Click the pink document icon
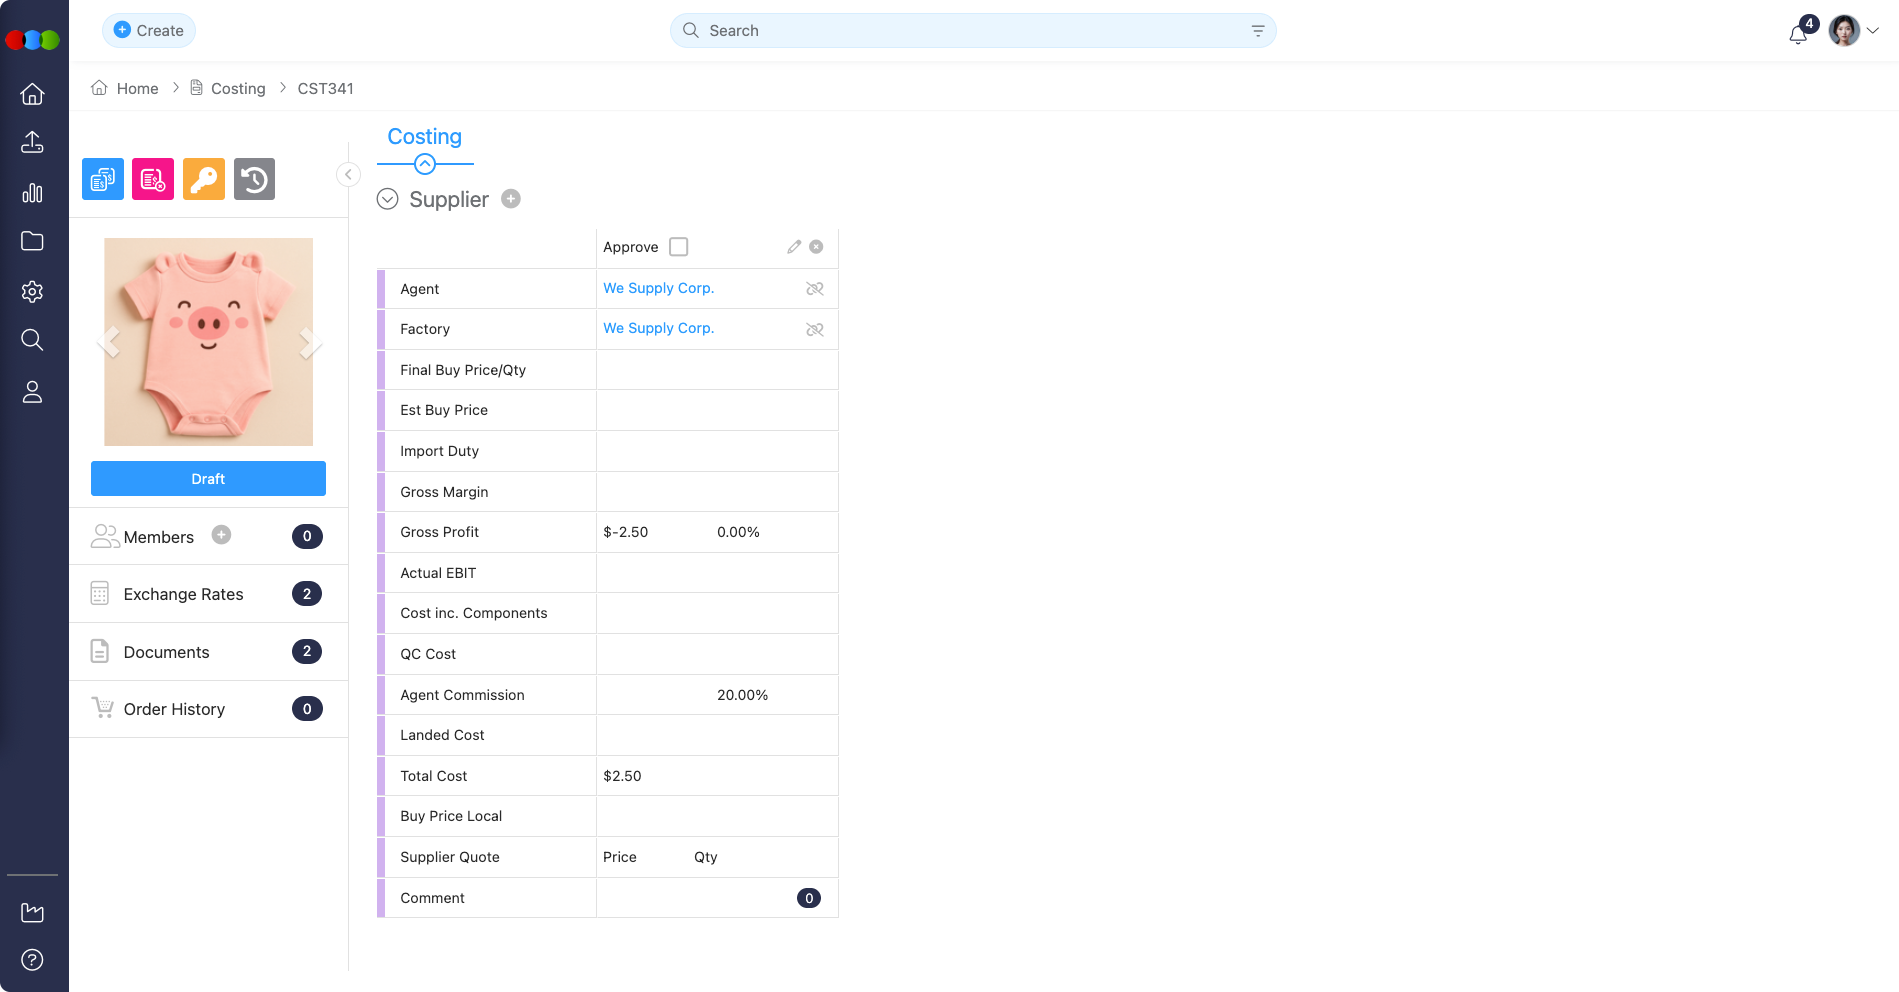This screenshot has height=992, width=1899. click(x=153, y=179)
